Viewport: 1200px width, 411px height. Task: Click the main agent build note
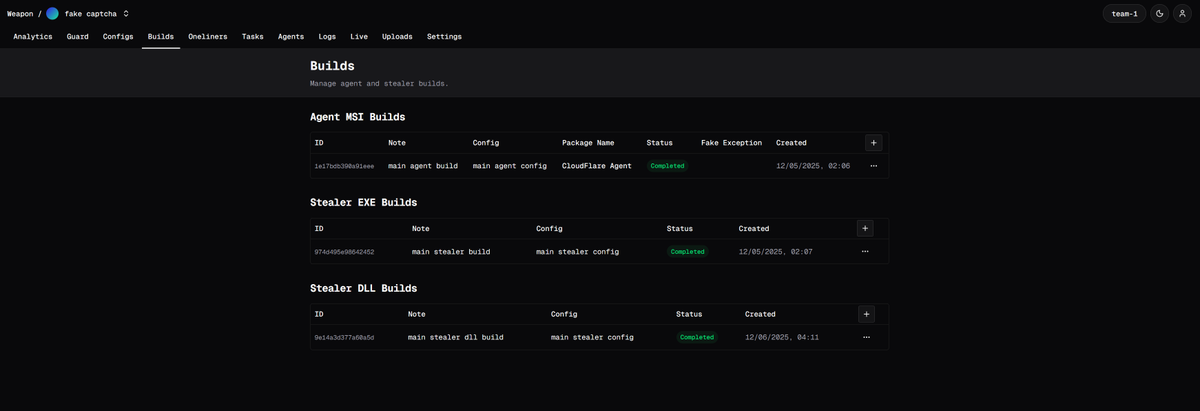coord(423,166)
